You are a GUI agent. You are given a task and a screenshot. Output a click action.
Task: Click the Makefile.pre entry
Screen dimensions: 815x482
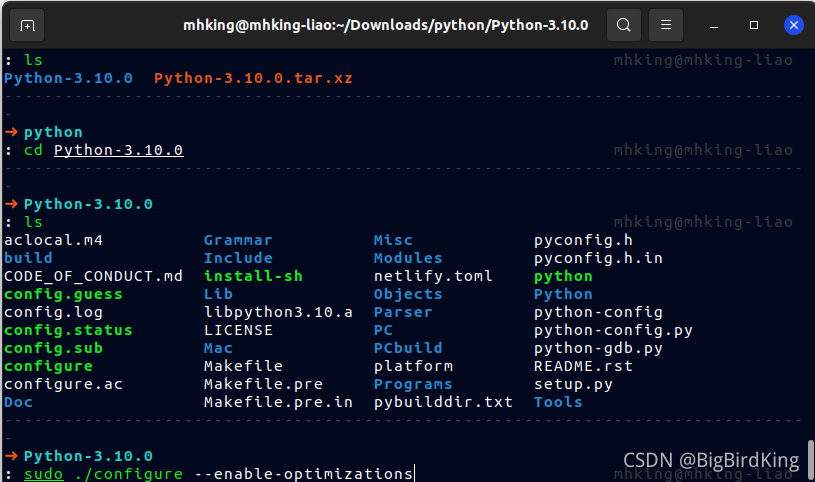[x=263, y=384]
